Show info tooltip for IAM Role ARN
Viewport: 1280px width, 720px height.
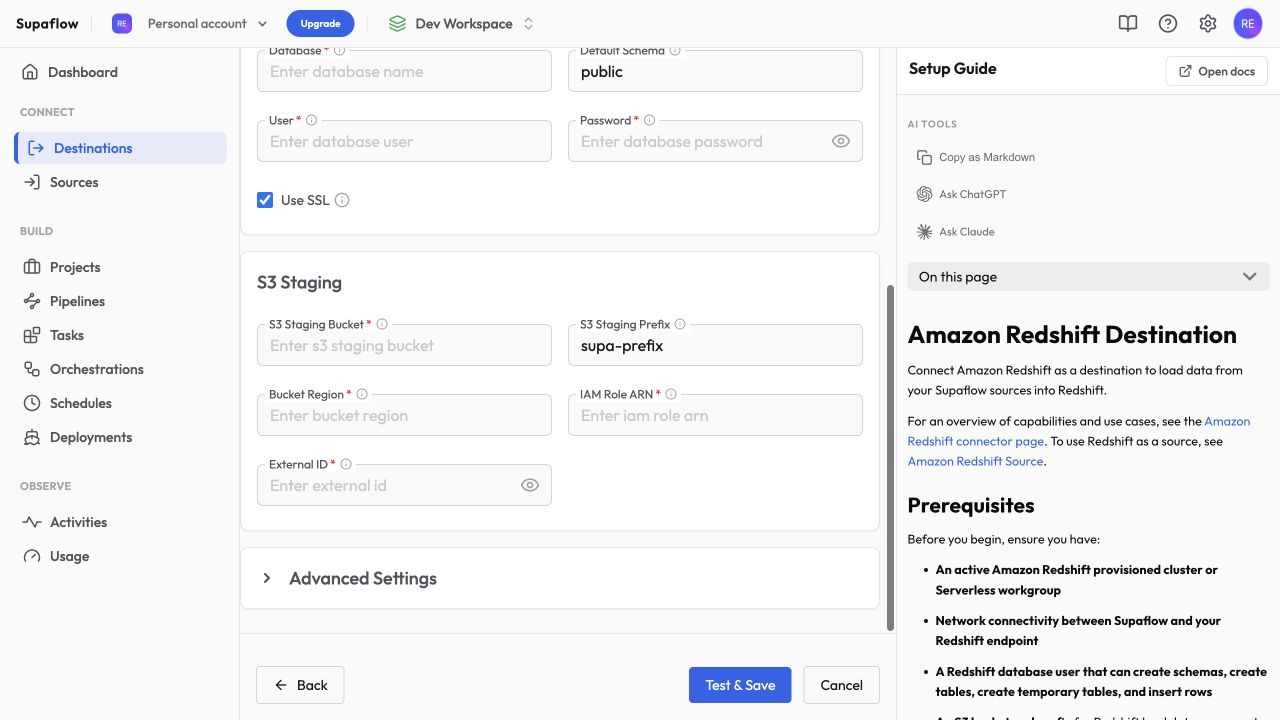click(671, 394)
